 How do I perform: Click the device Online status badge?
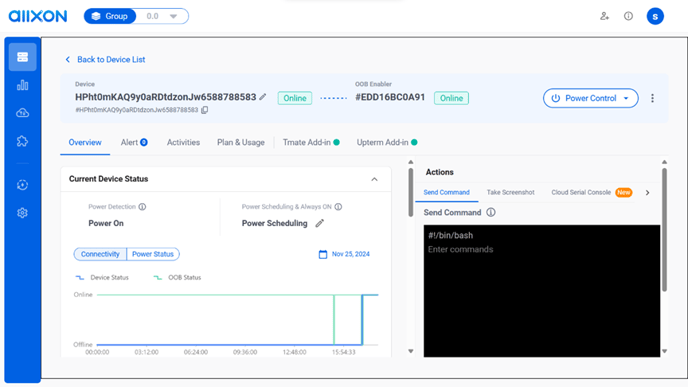[x=295, y=98]
